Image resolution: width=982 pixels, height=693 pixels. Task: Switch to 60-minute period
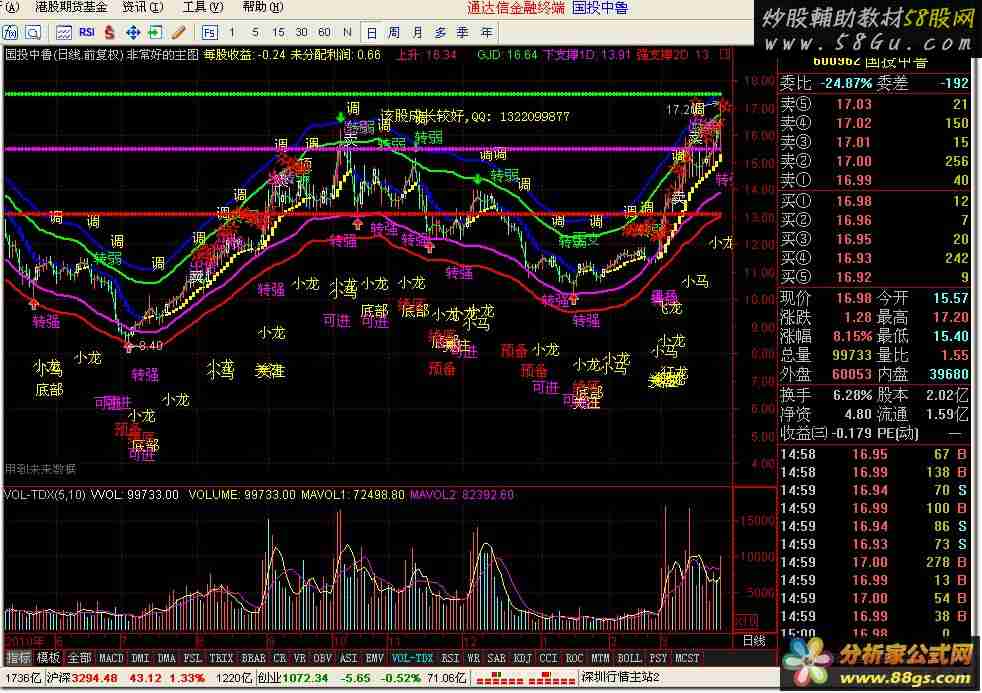324,32
